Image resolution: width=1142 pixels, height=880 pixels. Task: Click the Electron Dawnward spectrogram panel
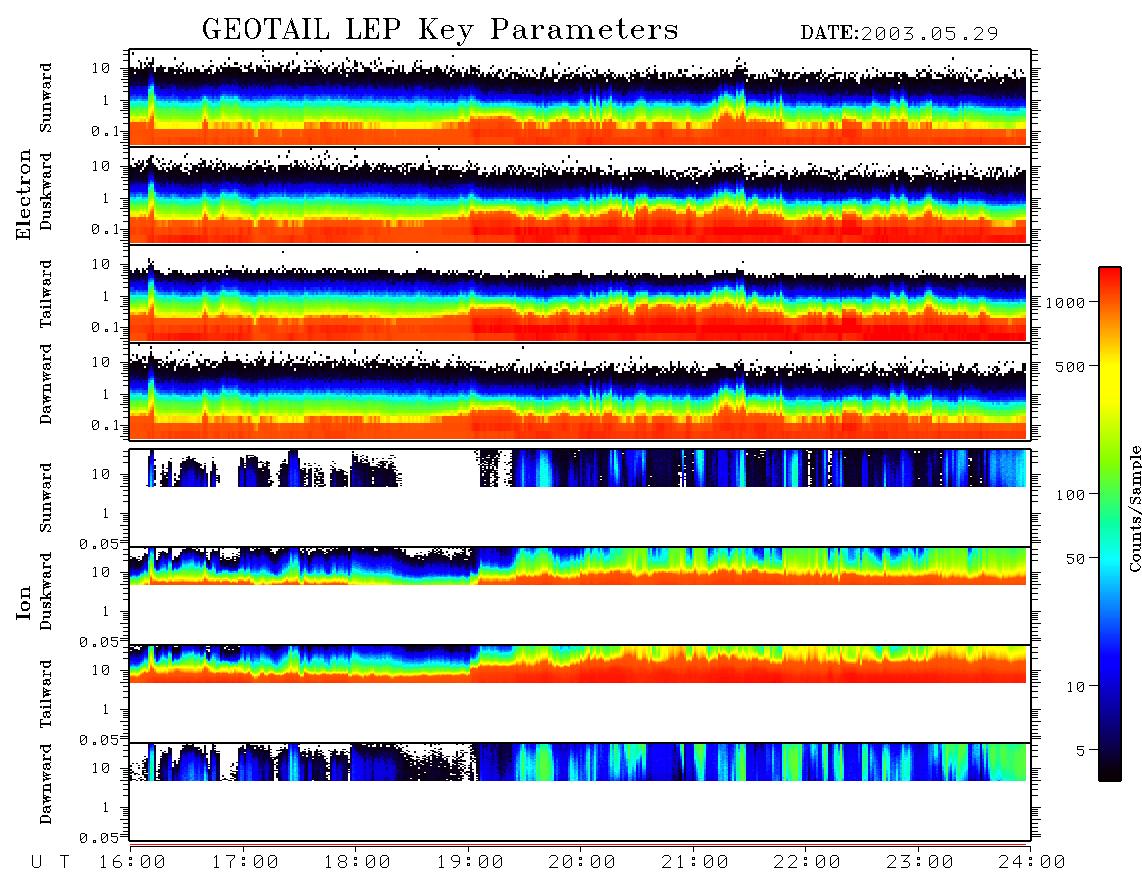[580, 391]
